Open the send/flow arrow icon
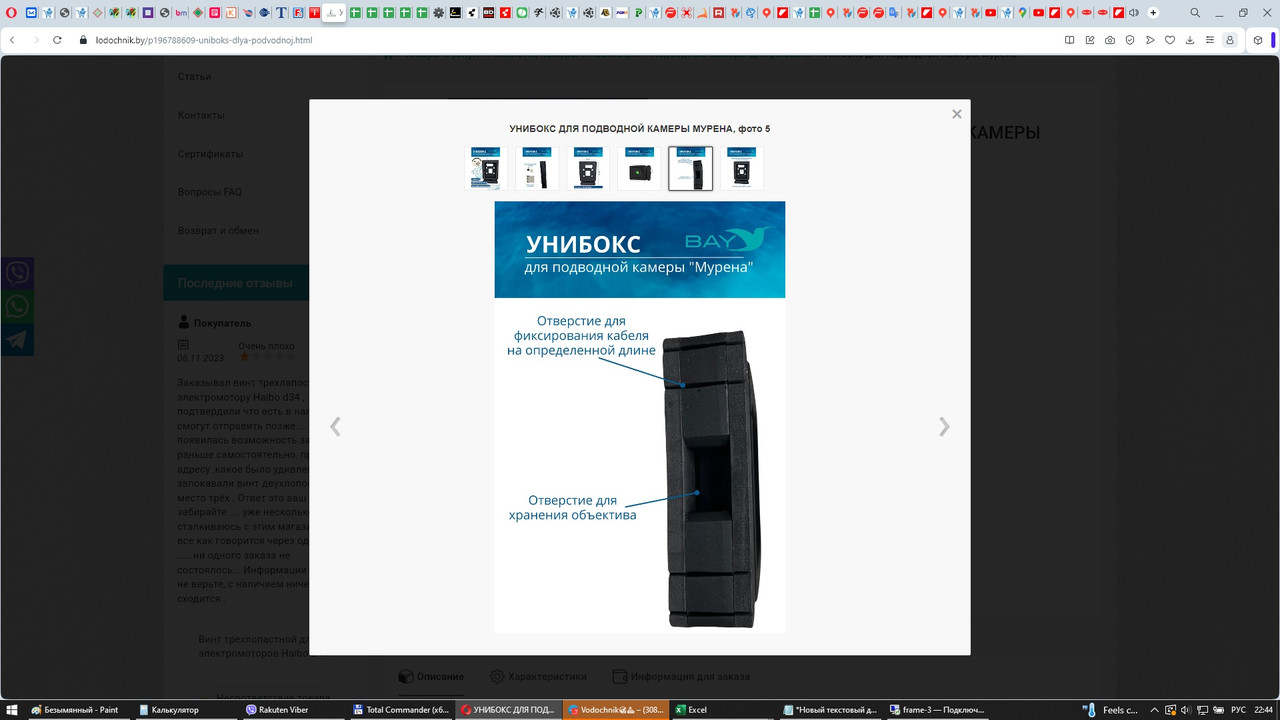 [x=1150, y=40]
